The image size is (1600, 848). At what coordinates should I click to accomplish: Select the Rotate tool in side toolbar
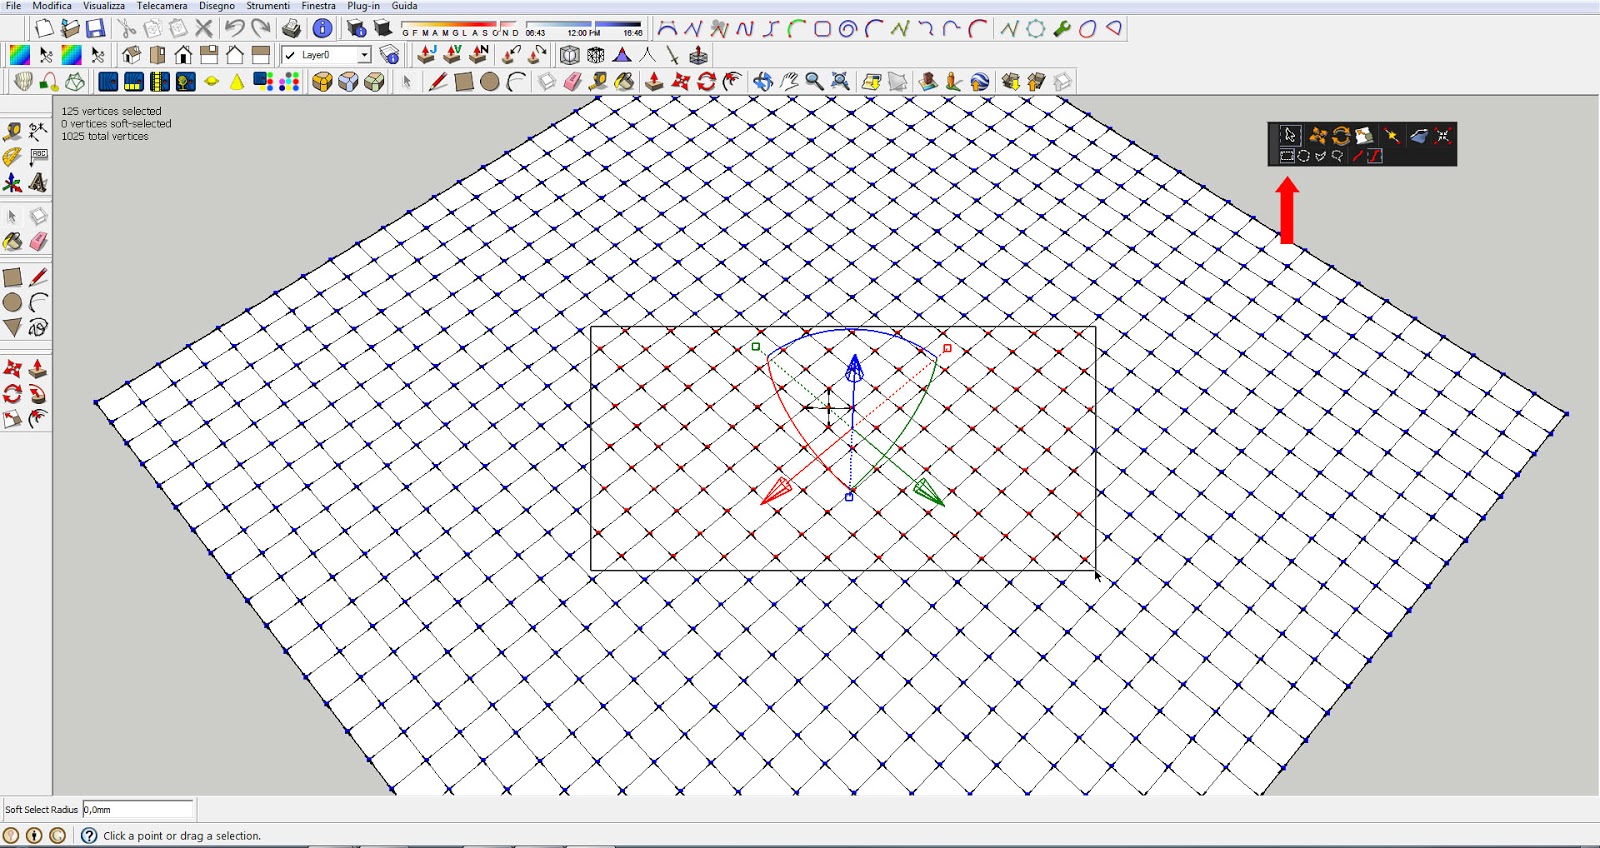click(x=12, y=394)
